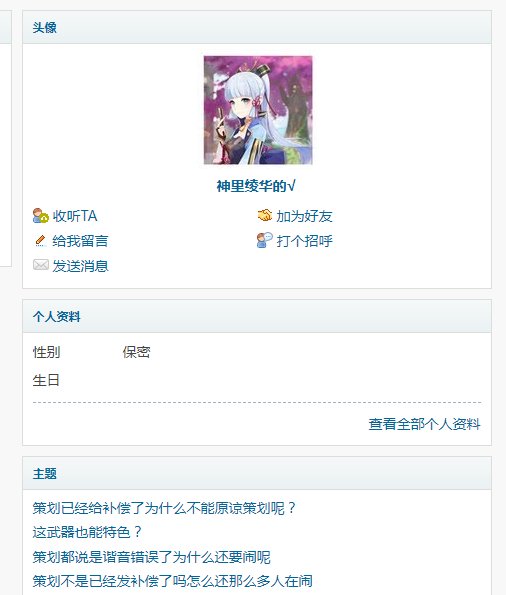The height and width of the screenshot is (595, 506).
Task: Open the thread 策划都说是谐音错误了为什么还要闹呢
Action: pyautogui.click(x=151, y=557)
